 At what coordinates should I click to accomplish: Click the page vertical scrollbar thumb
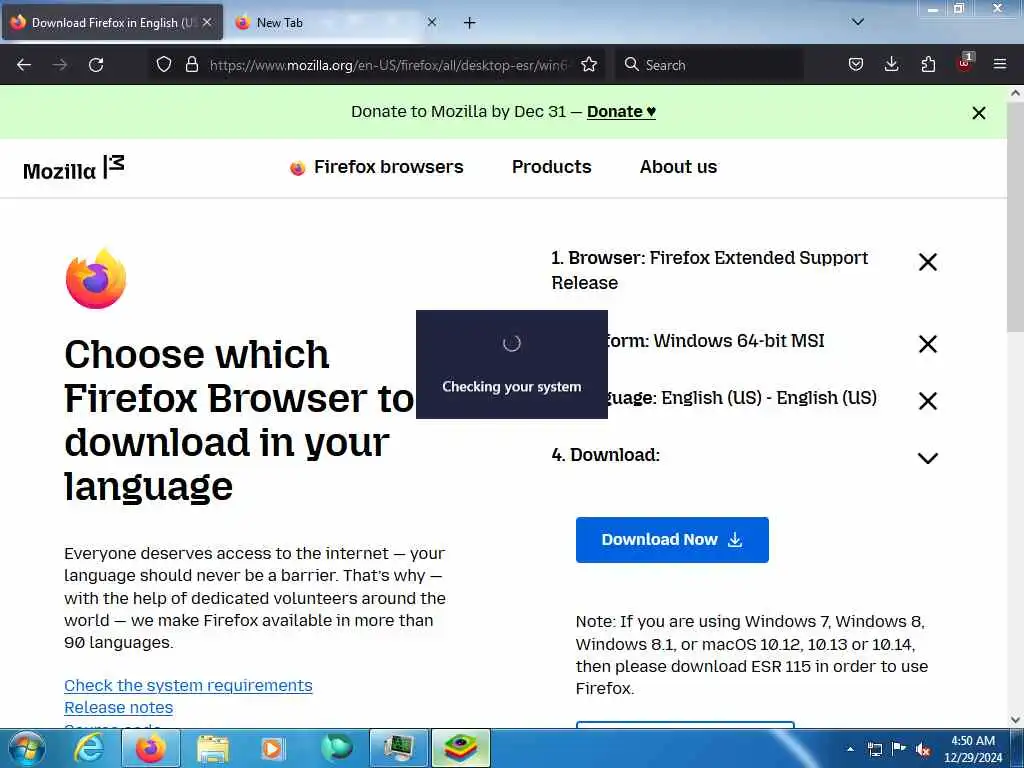(x=1015, y=216)
